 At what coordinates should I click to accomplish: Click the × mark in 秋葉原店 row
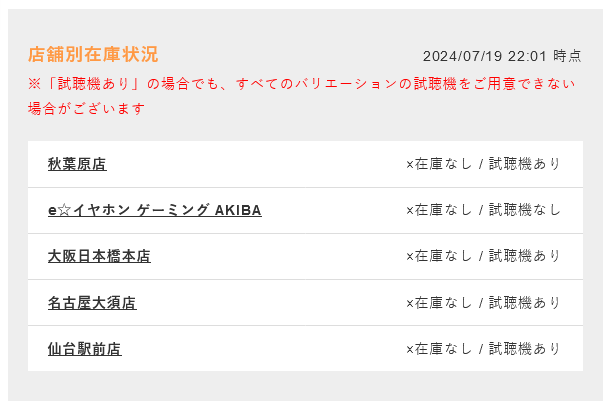pyautogui.click(x=410, y=165)
